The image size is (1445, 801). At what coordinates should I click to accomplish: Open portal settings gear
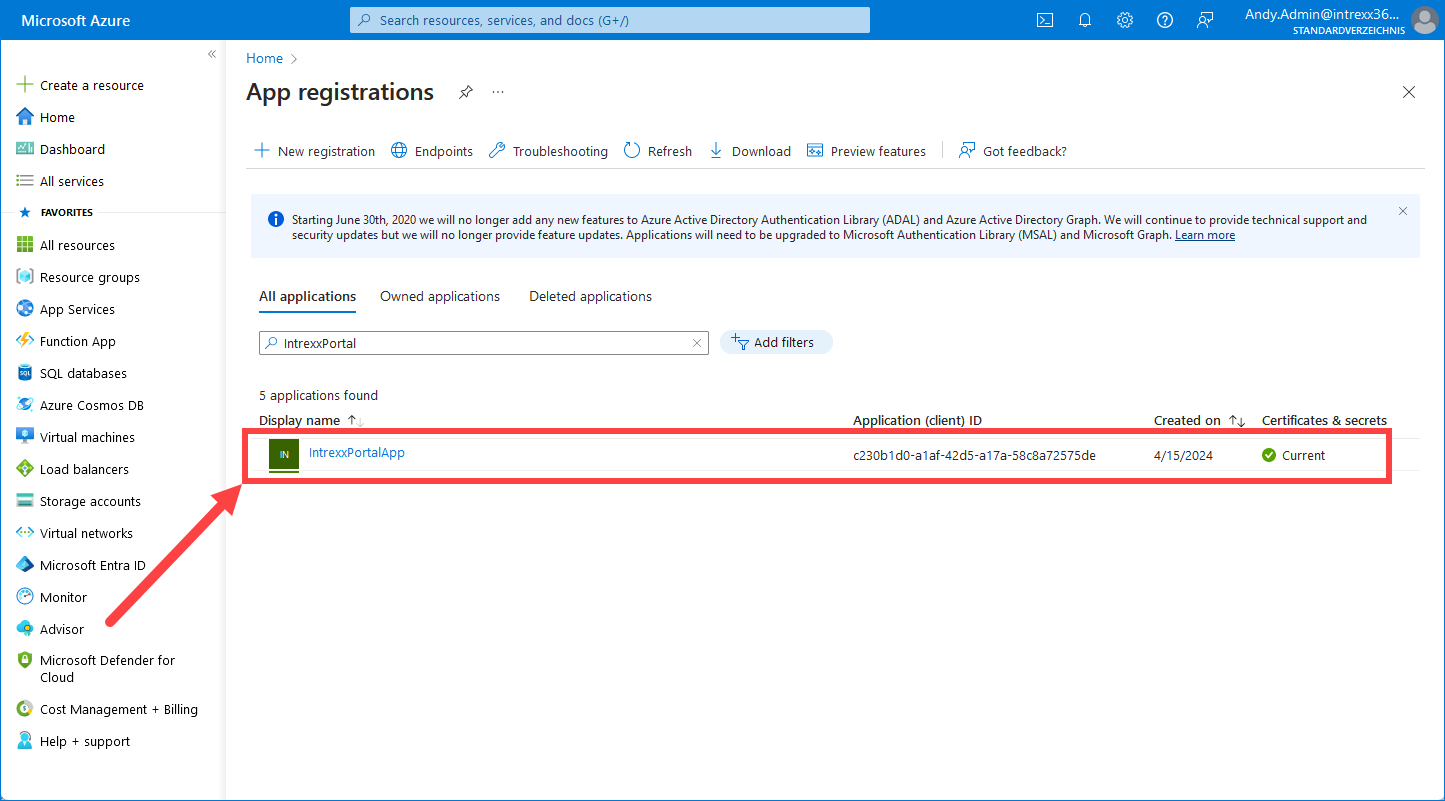1125,20
